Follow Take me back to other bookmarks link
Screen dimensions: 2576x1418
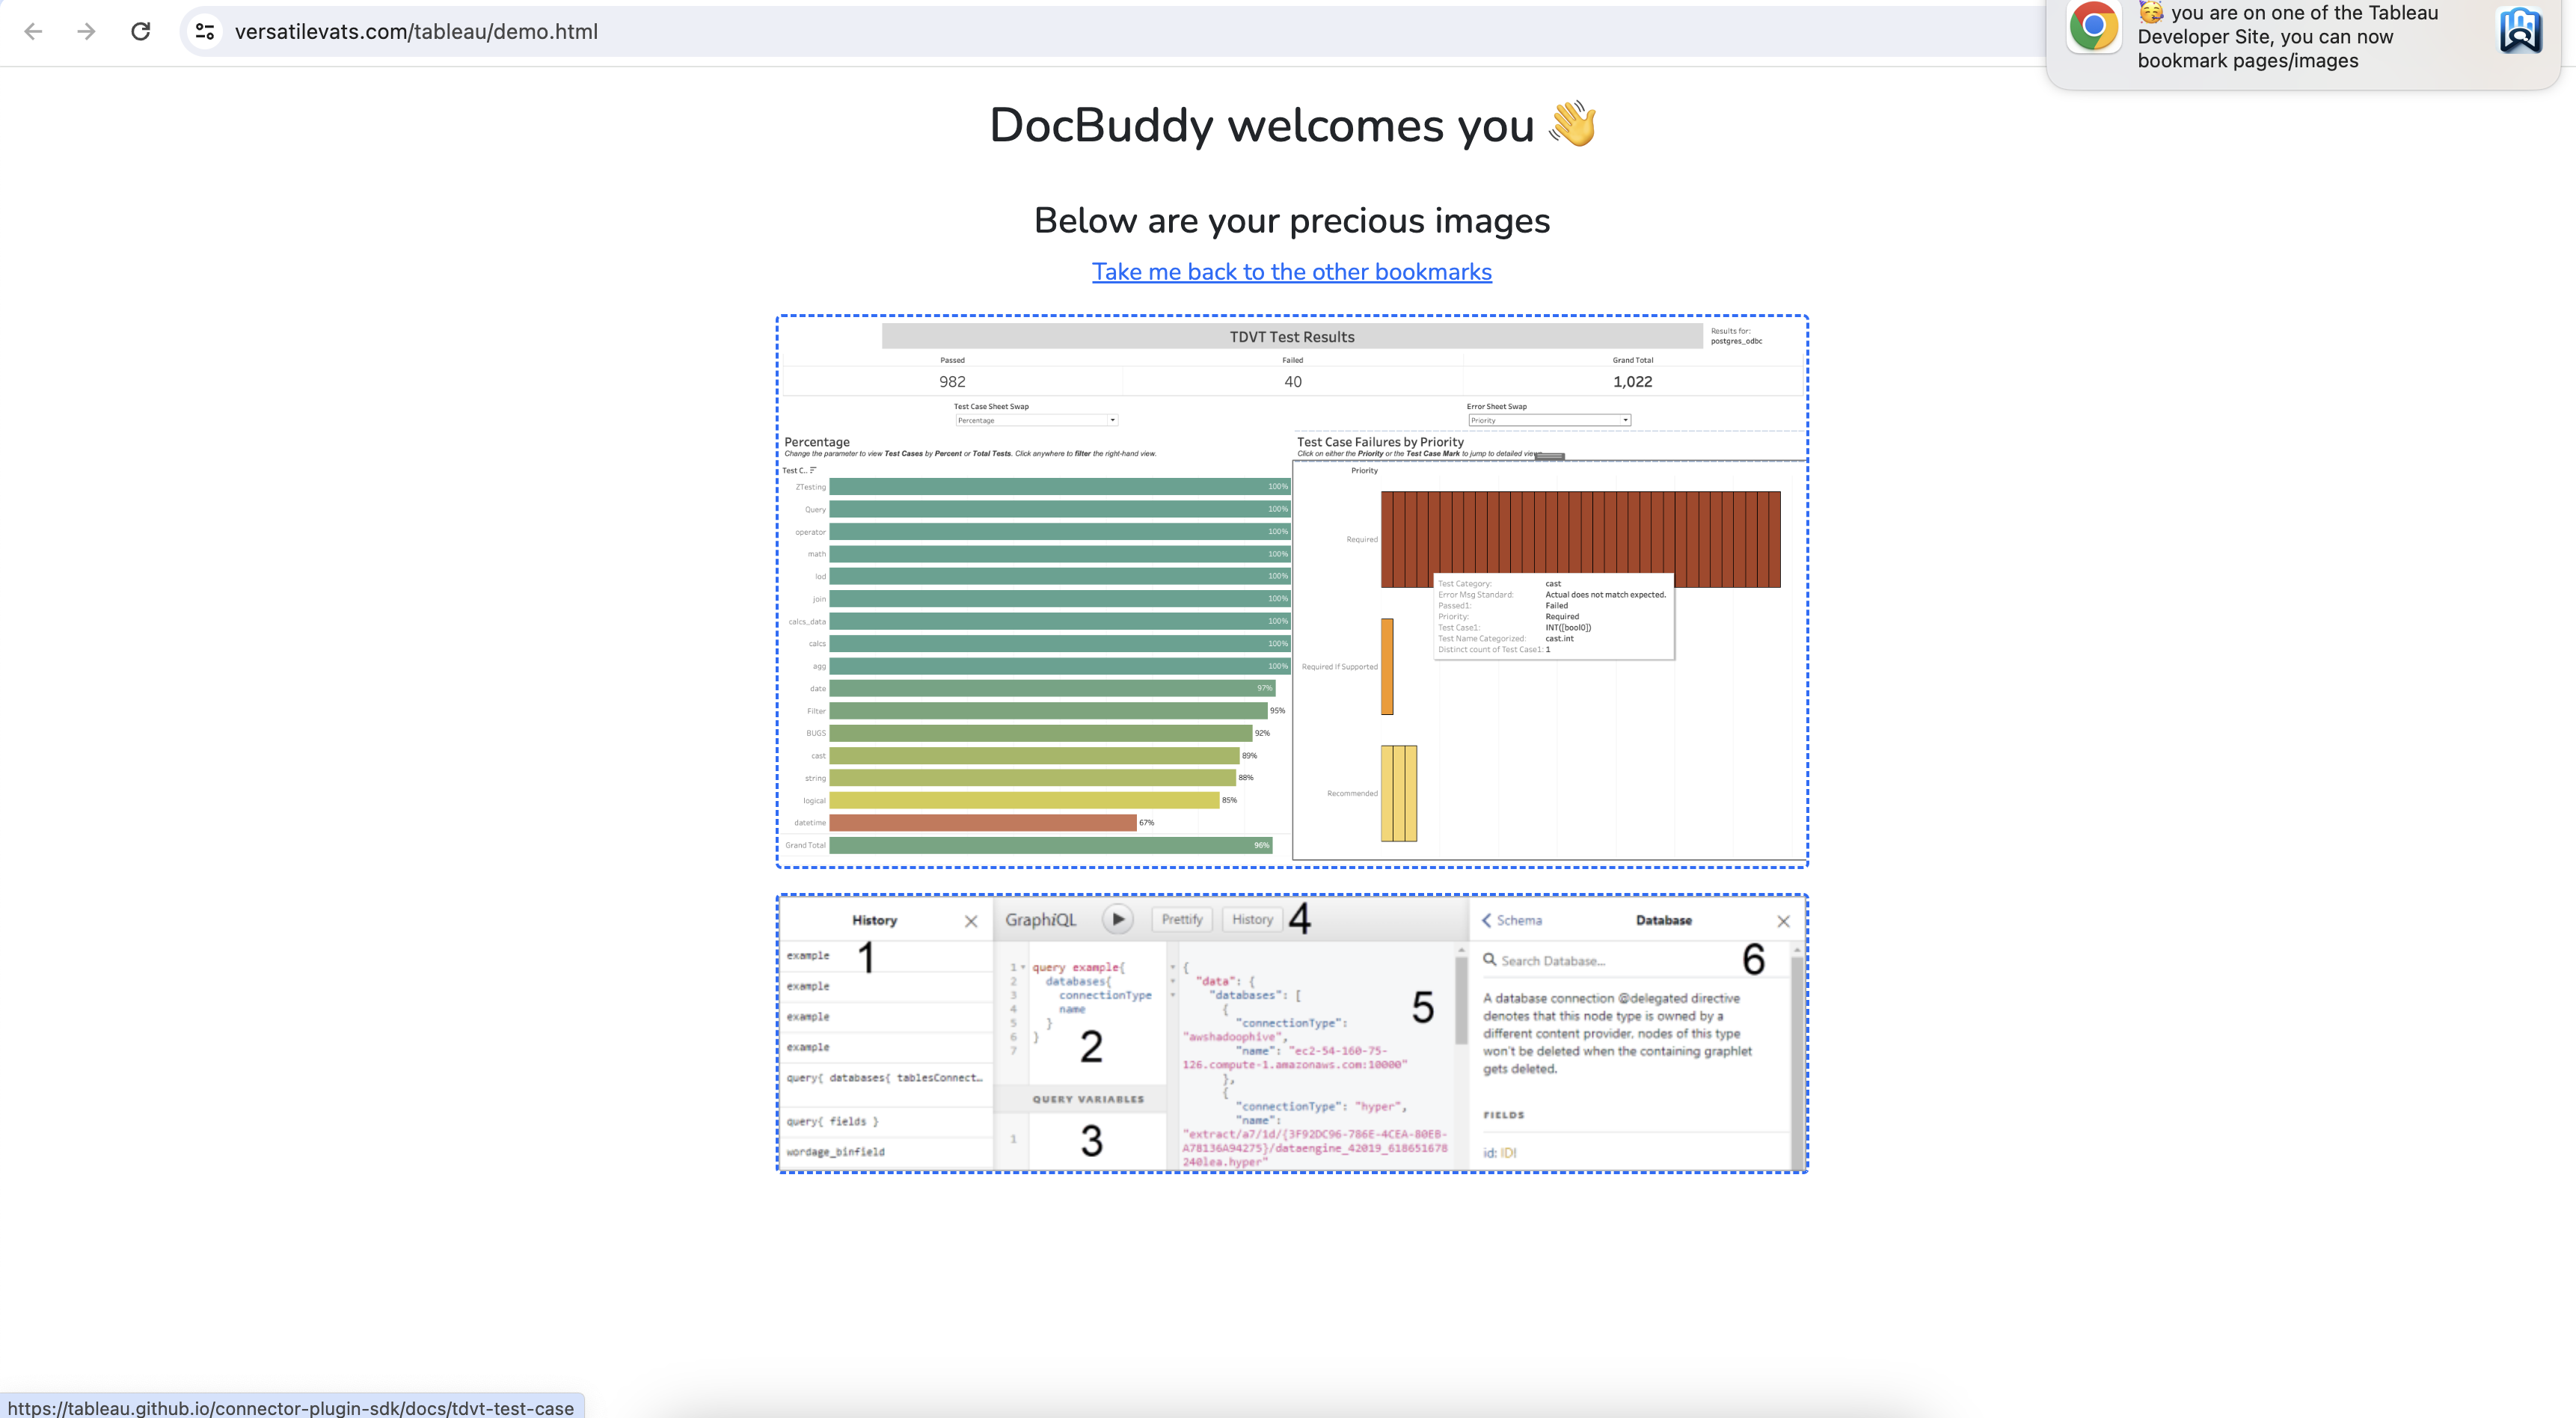pos(1291,272)
